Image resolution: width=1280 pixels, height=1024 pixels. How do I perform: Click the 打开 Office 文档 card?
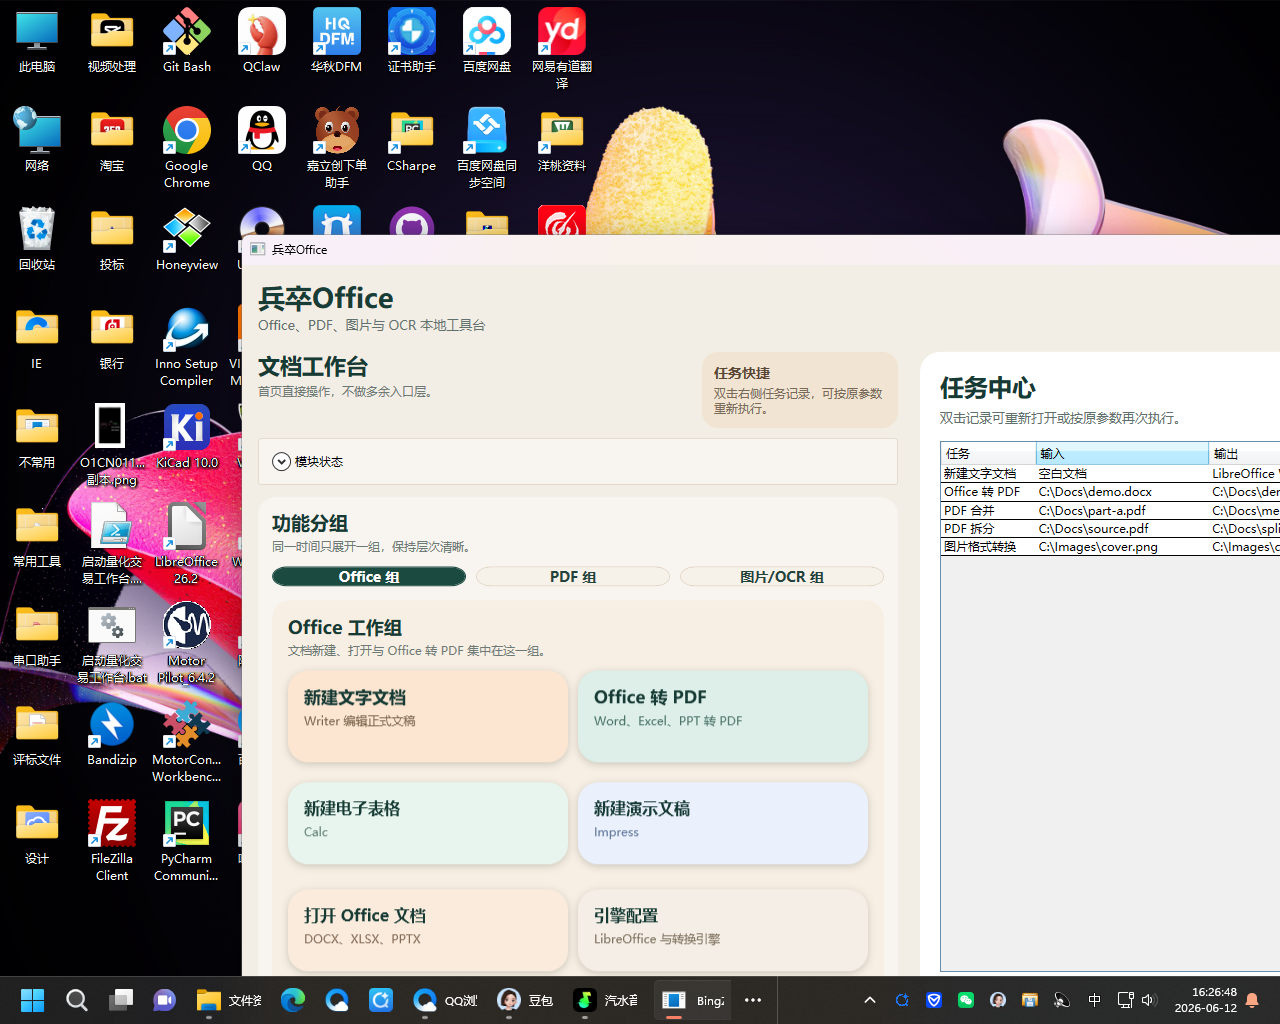click(x=428, y=930)
